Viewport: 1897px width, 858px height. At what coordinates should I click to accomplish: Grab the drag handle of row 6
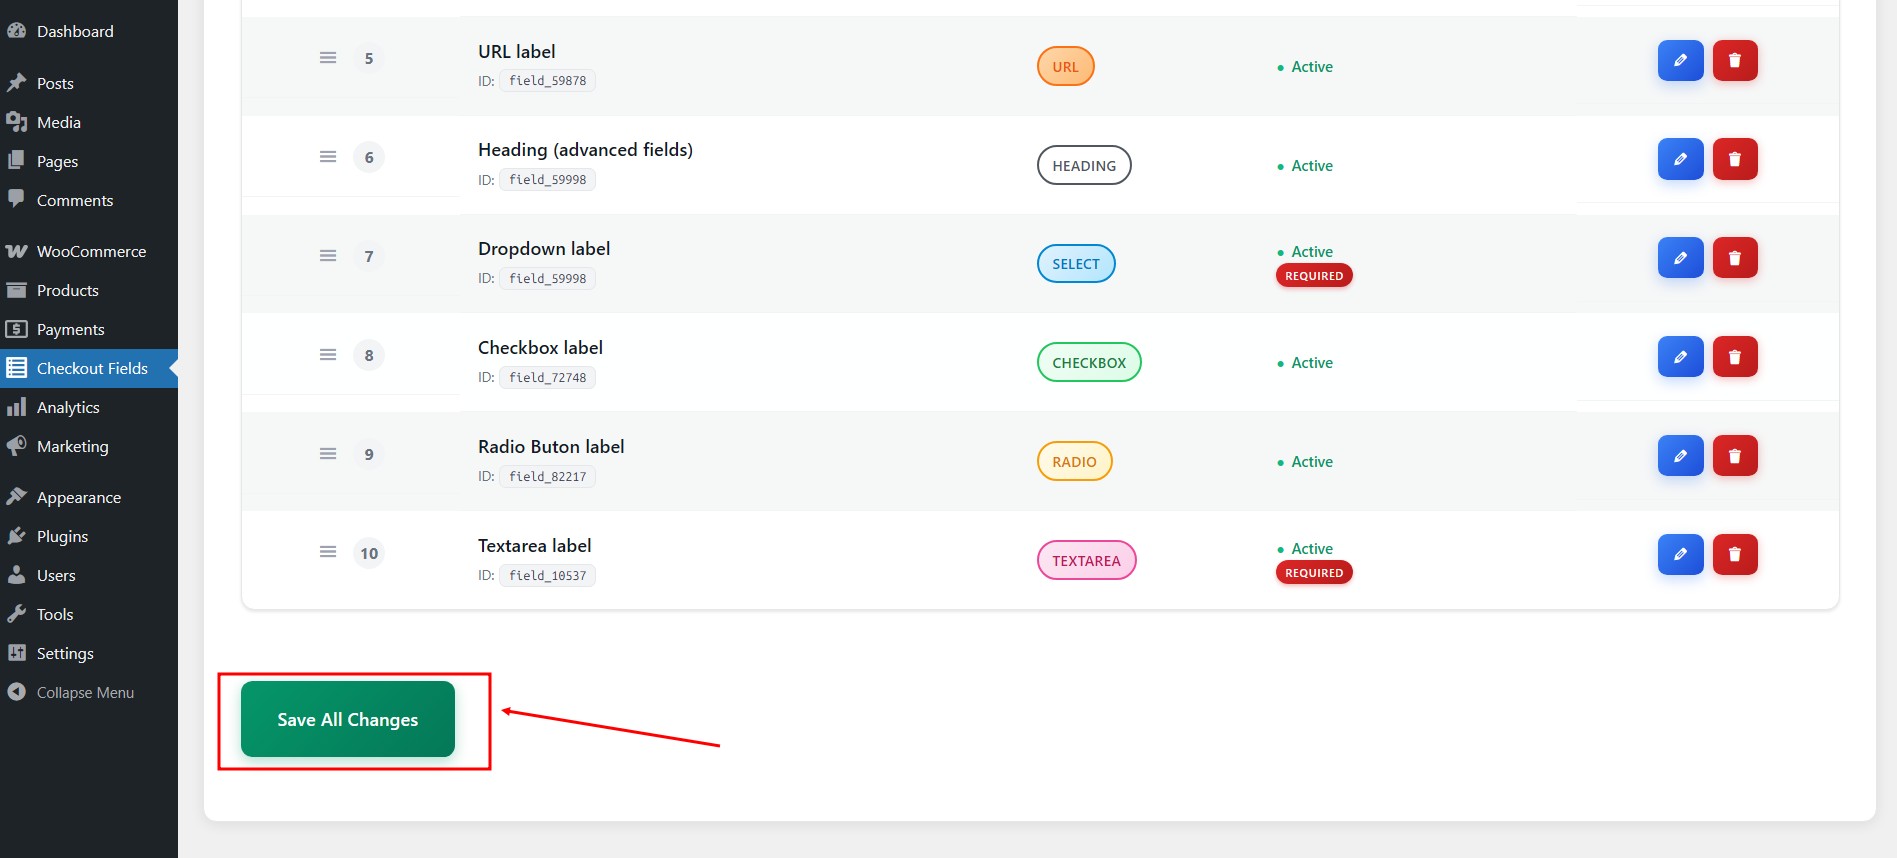(x=328, y=157)
